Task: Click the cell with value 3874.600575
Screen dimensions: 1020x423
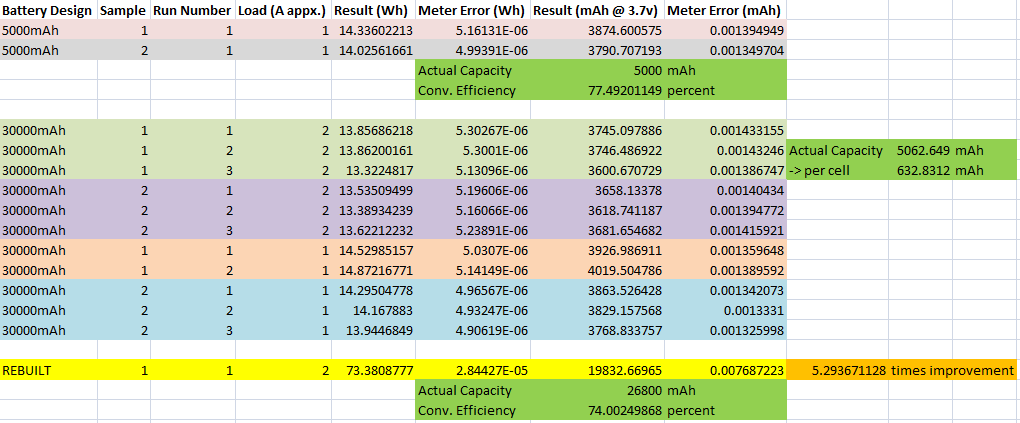Action: pyautogui.click(x=598, y=30)
